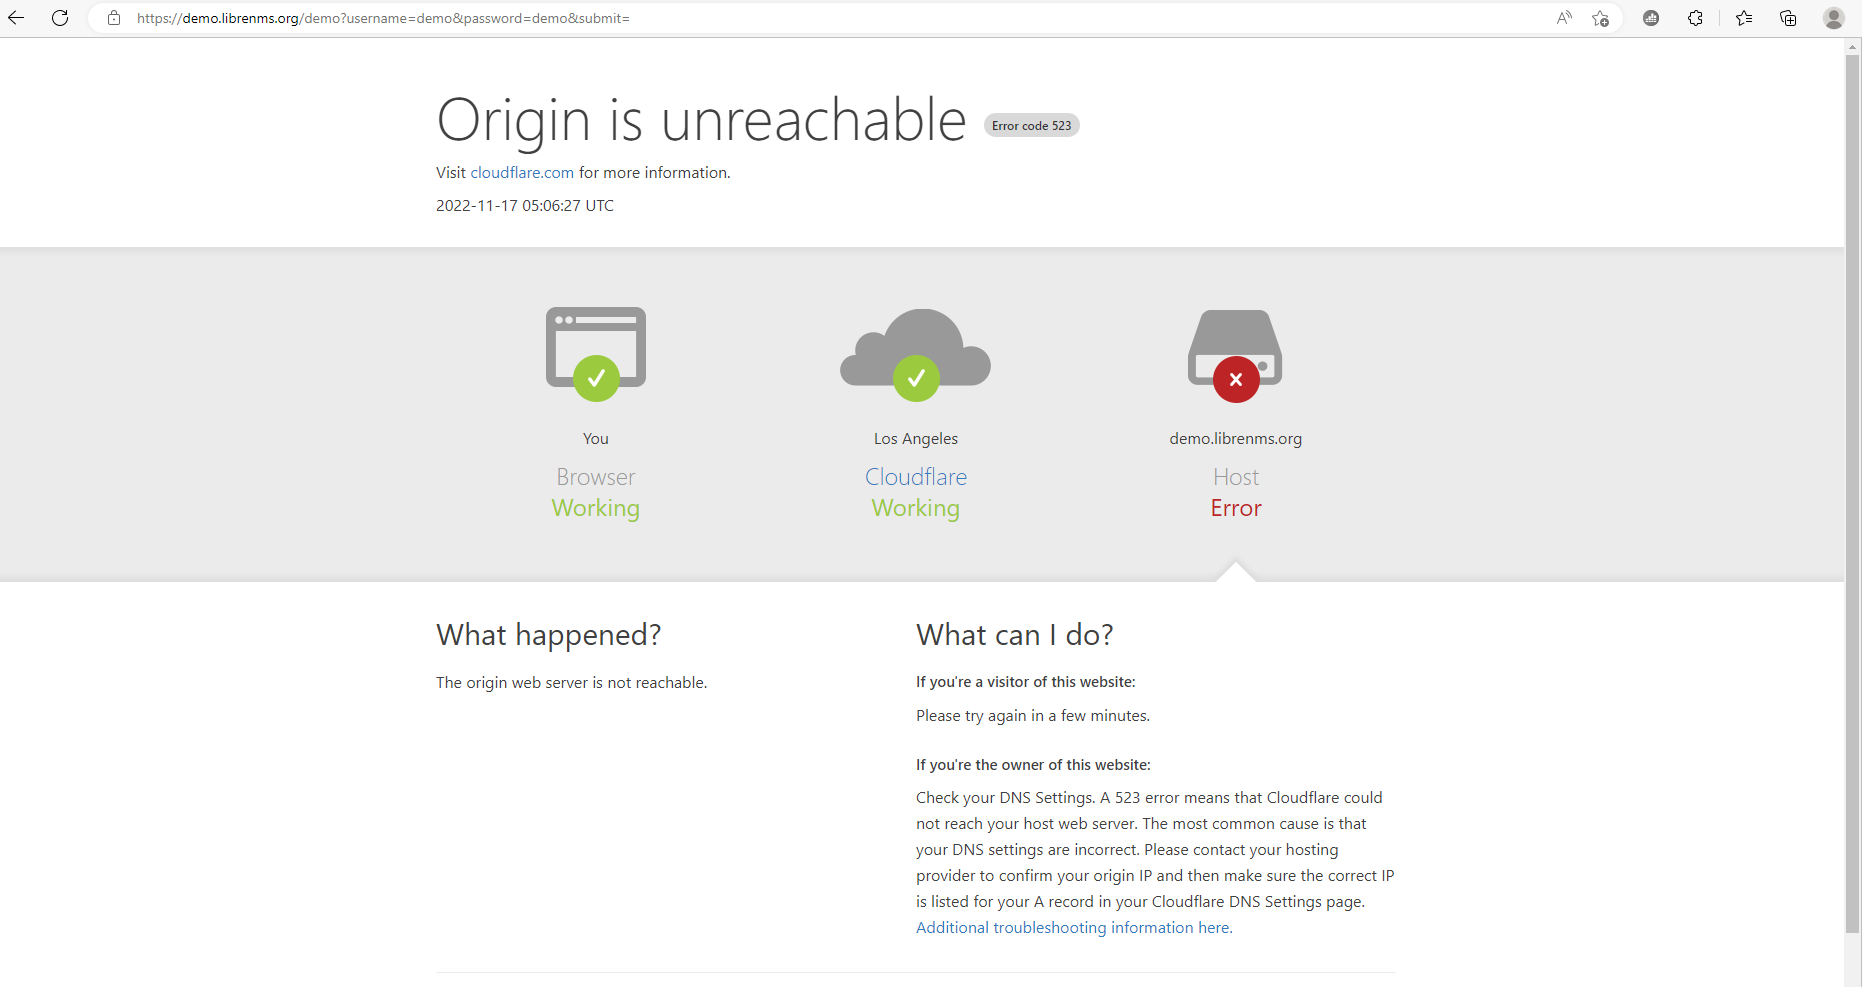Click the Cloudflare cloud icon with check
This screenshot has width=1862, height=987.
916,354
